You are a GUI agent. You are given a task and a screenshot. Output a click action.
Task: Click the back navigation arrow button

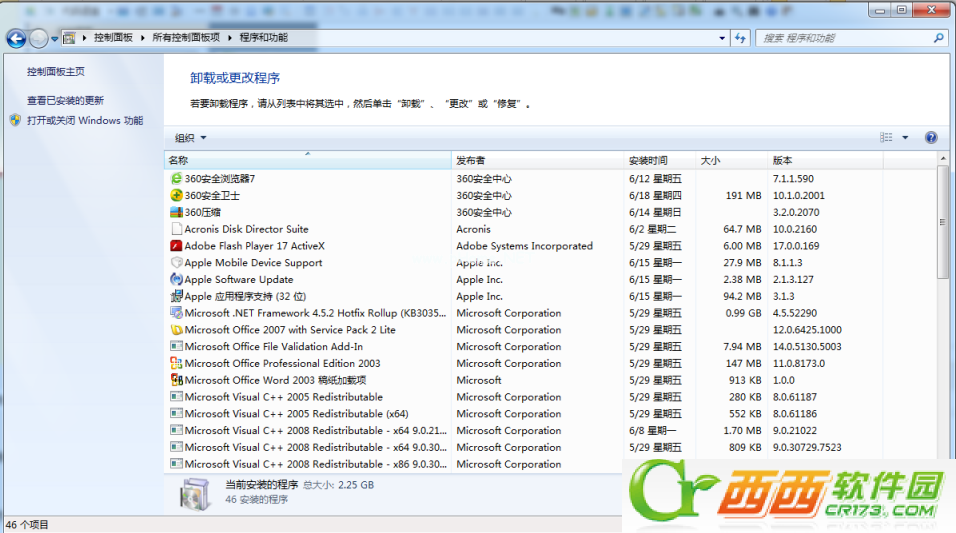point(16,38)
